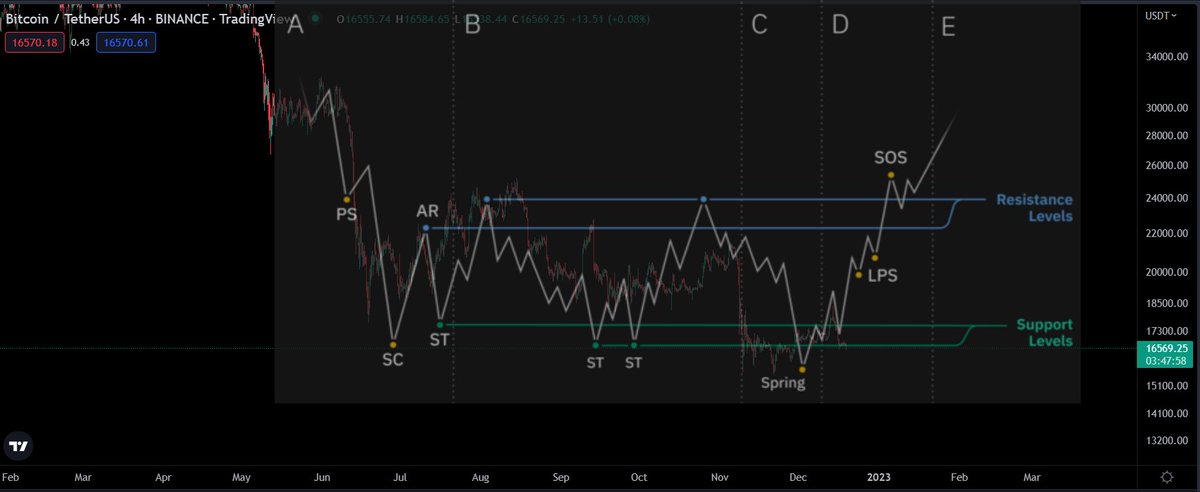Click the Jun label on time axis
The image size is (1200, 492).
321,478
